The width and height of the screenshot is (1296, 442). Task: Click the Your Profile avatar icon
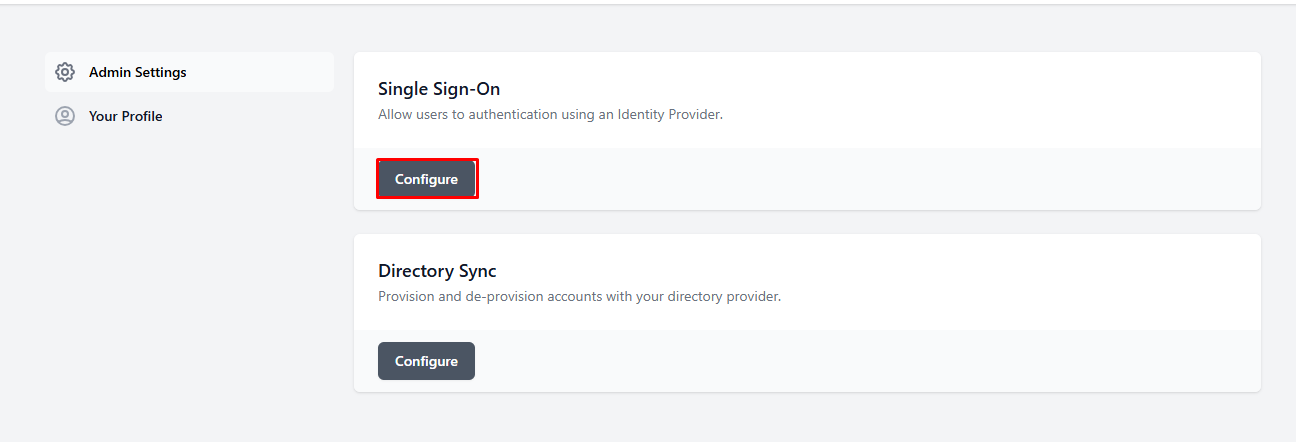[x=65, y=116]
